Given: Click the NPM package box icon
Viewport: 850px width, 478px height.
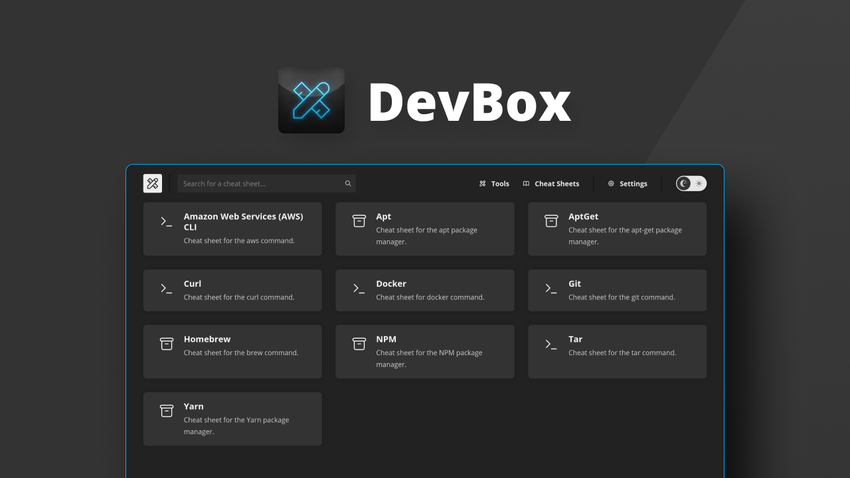Looking at the screenshot, I should [x=359, y=344].
